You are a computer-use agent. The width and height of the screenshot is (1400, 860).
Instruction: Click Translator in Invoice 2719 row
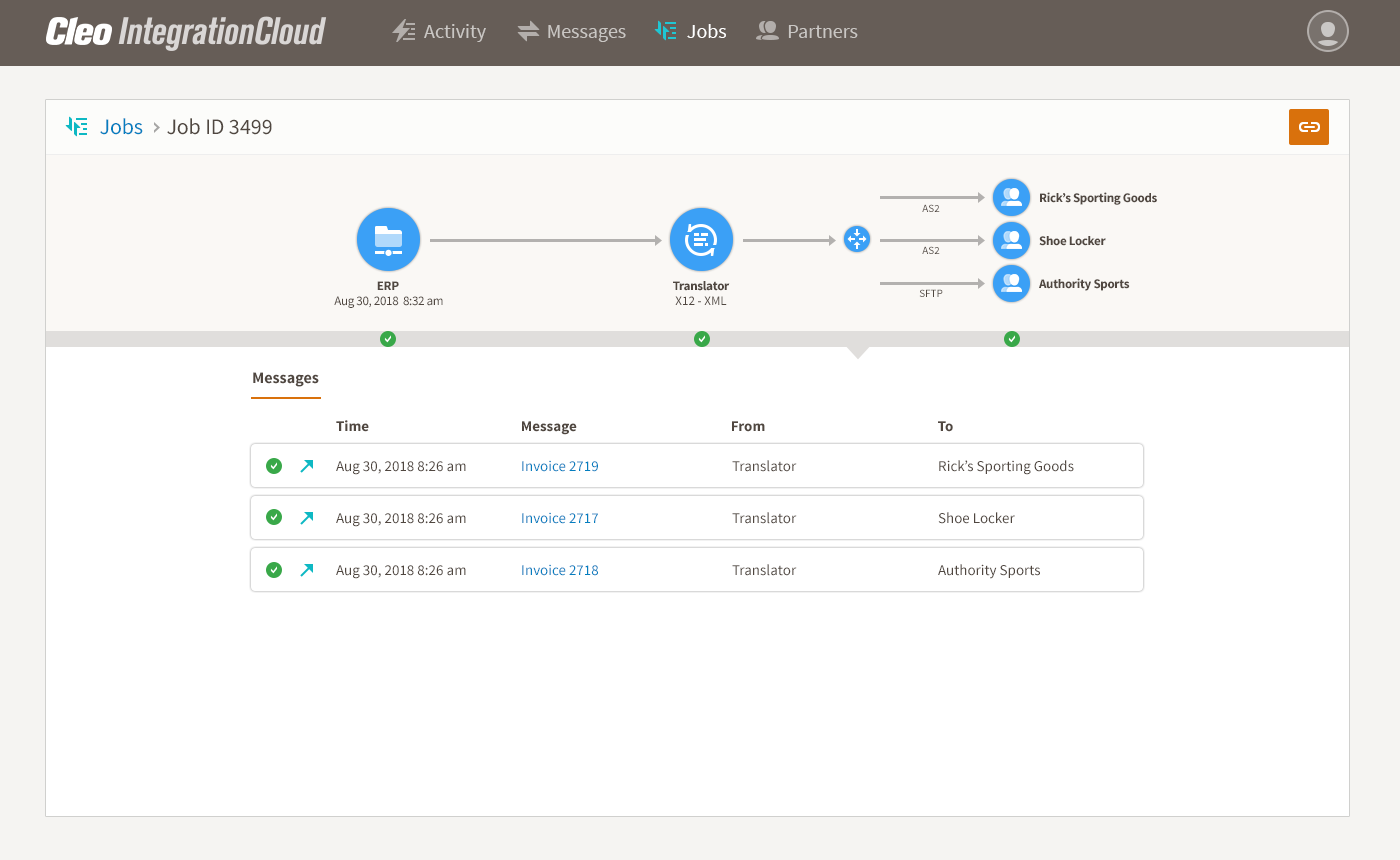tap(764, 466)
